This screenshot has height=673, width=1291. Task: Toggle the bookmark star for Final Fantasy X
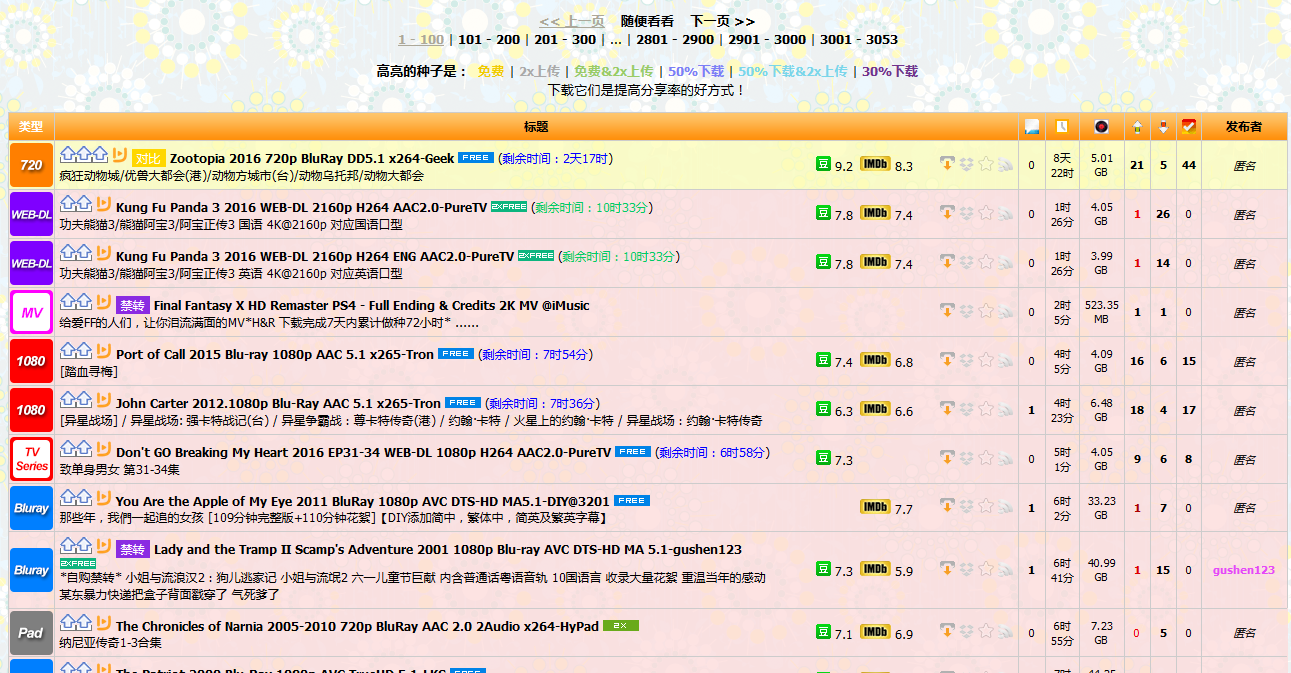[986, 311]
